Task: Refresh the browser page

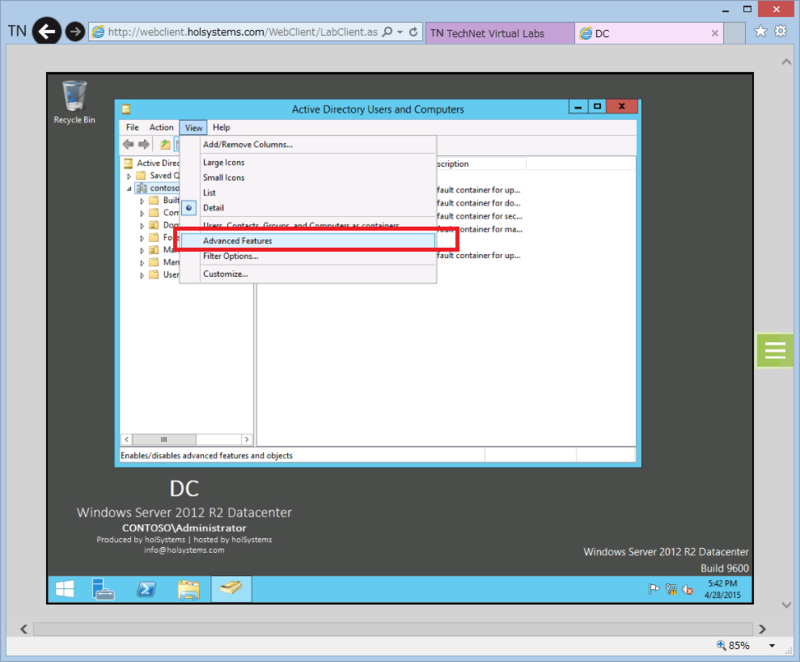Action: (414, 32)
